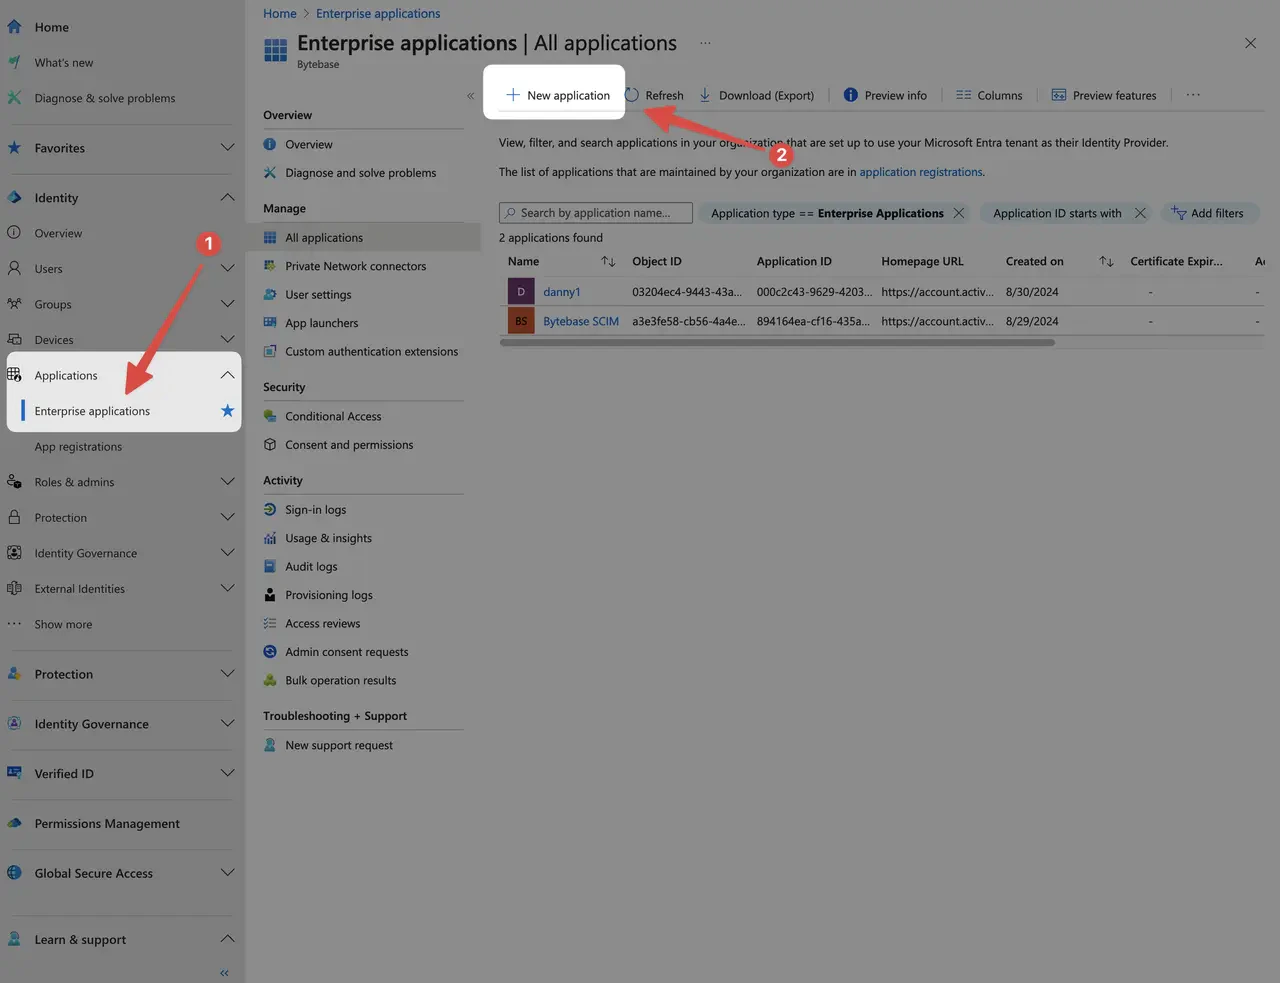Go to Home via the house icon
The image size is (1280, 983).
pyautogui.click(x=14, y=26)
